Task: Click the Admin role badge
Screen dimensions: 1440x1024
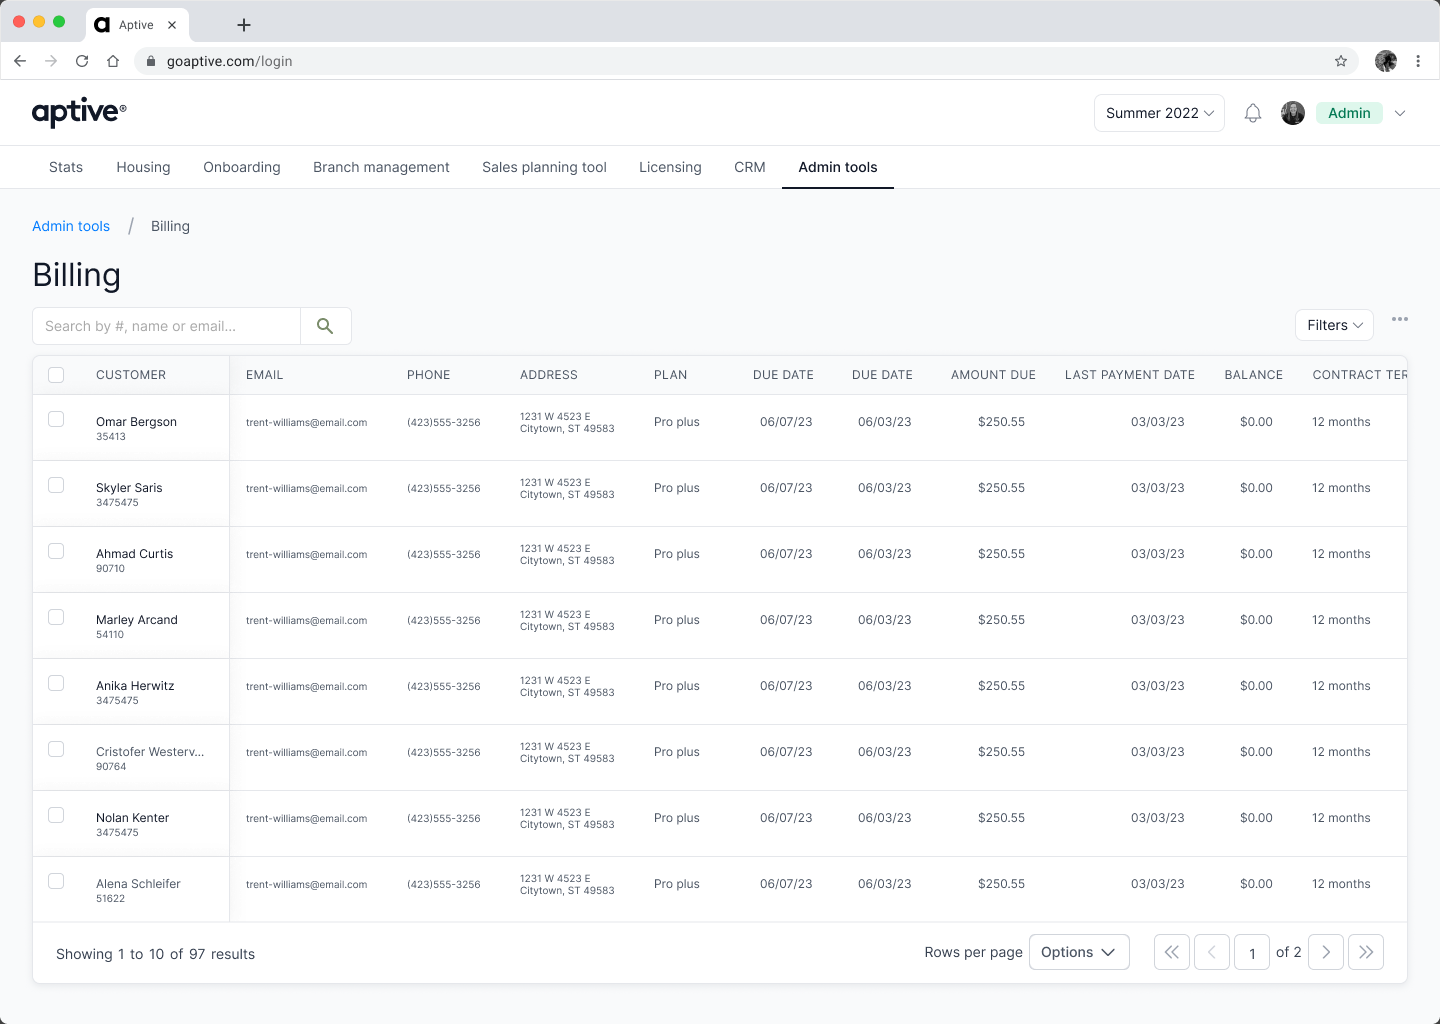Action: (x=1349, y=113)
